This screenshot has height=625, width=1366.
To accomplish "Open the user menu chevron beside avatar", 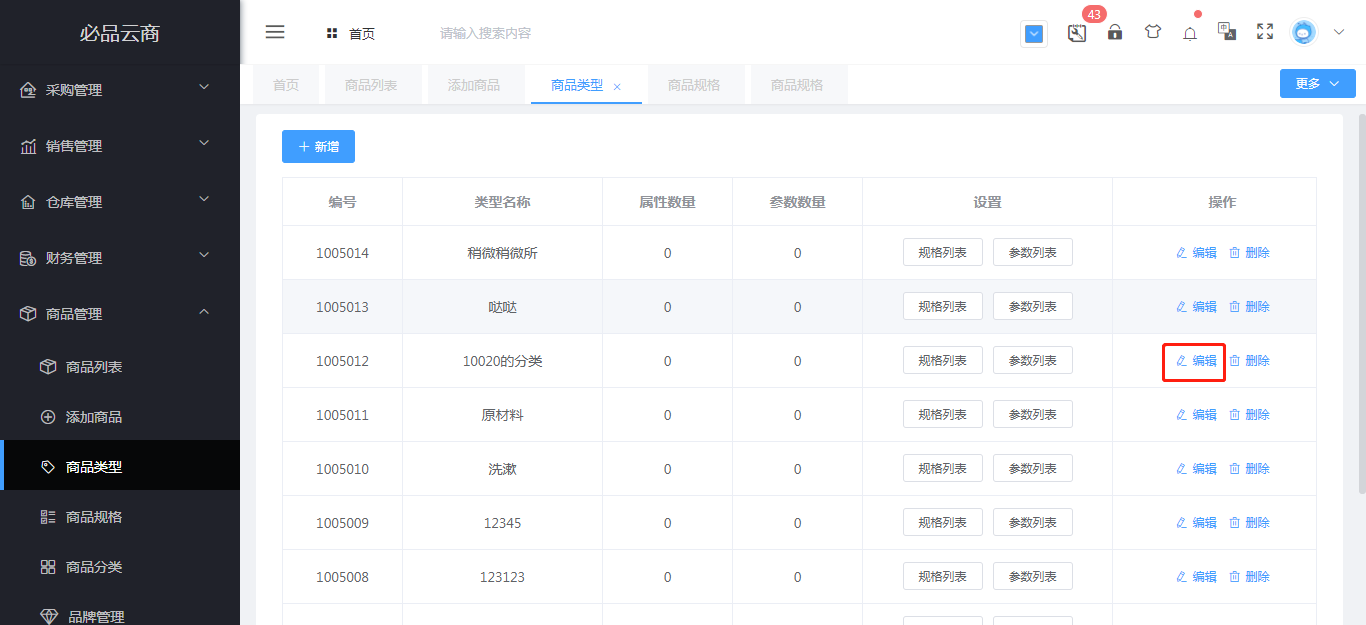I will (x=1339, y=32).
